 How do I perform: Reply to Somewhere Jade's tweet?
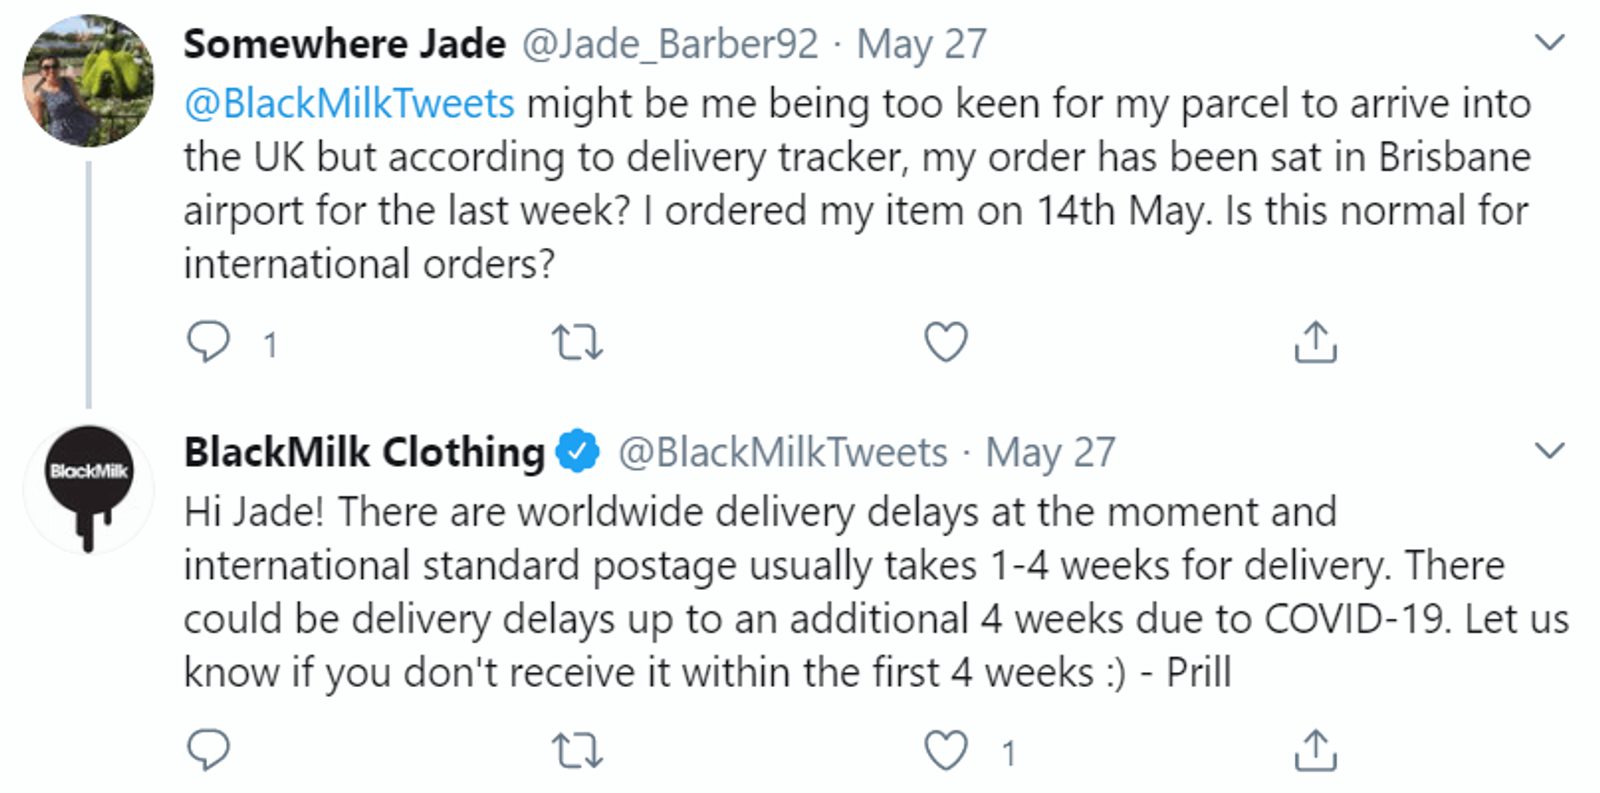pyautogui.click(x=207, y=344)
